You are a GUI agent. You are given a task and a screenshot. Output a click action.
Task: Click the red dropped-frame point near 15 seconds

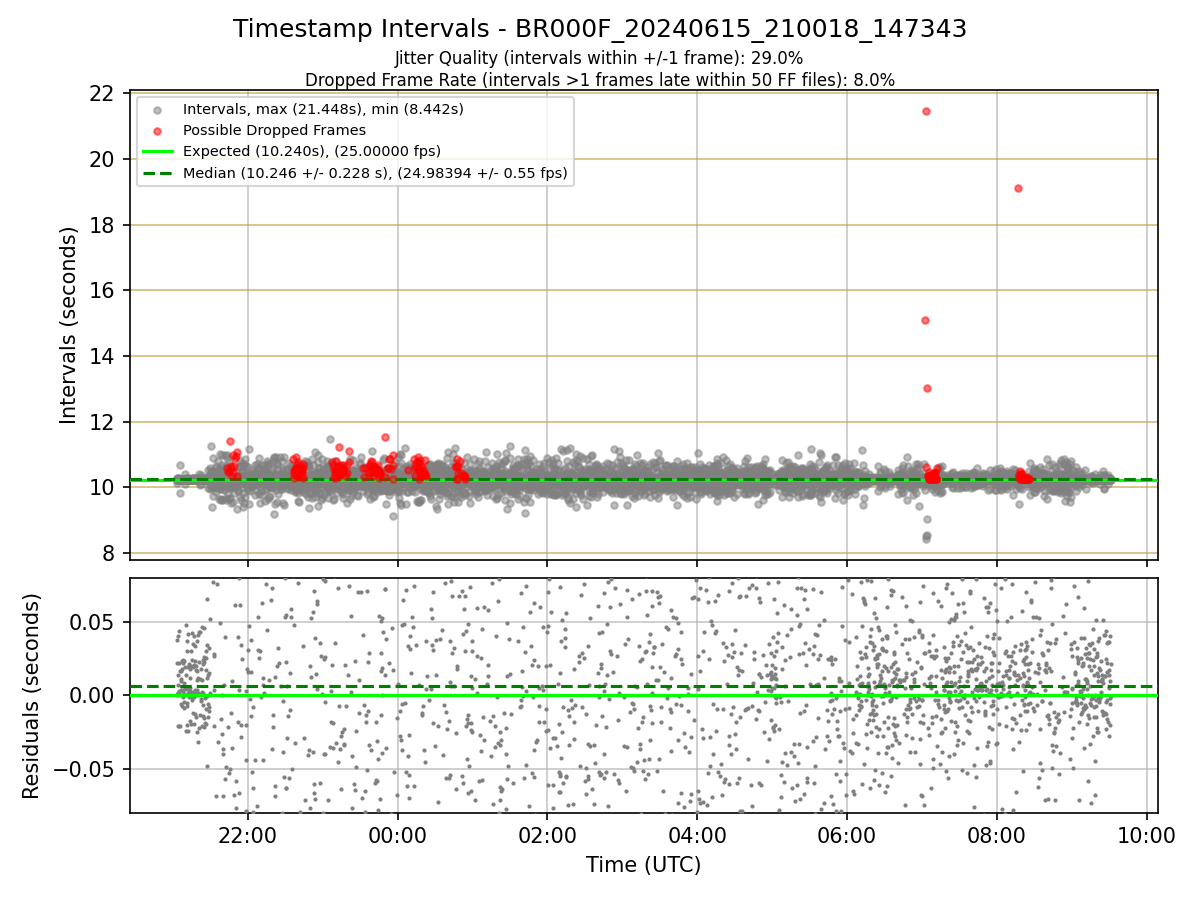(925, 320)
